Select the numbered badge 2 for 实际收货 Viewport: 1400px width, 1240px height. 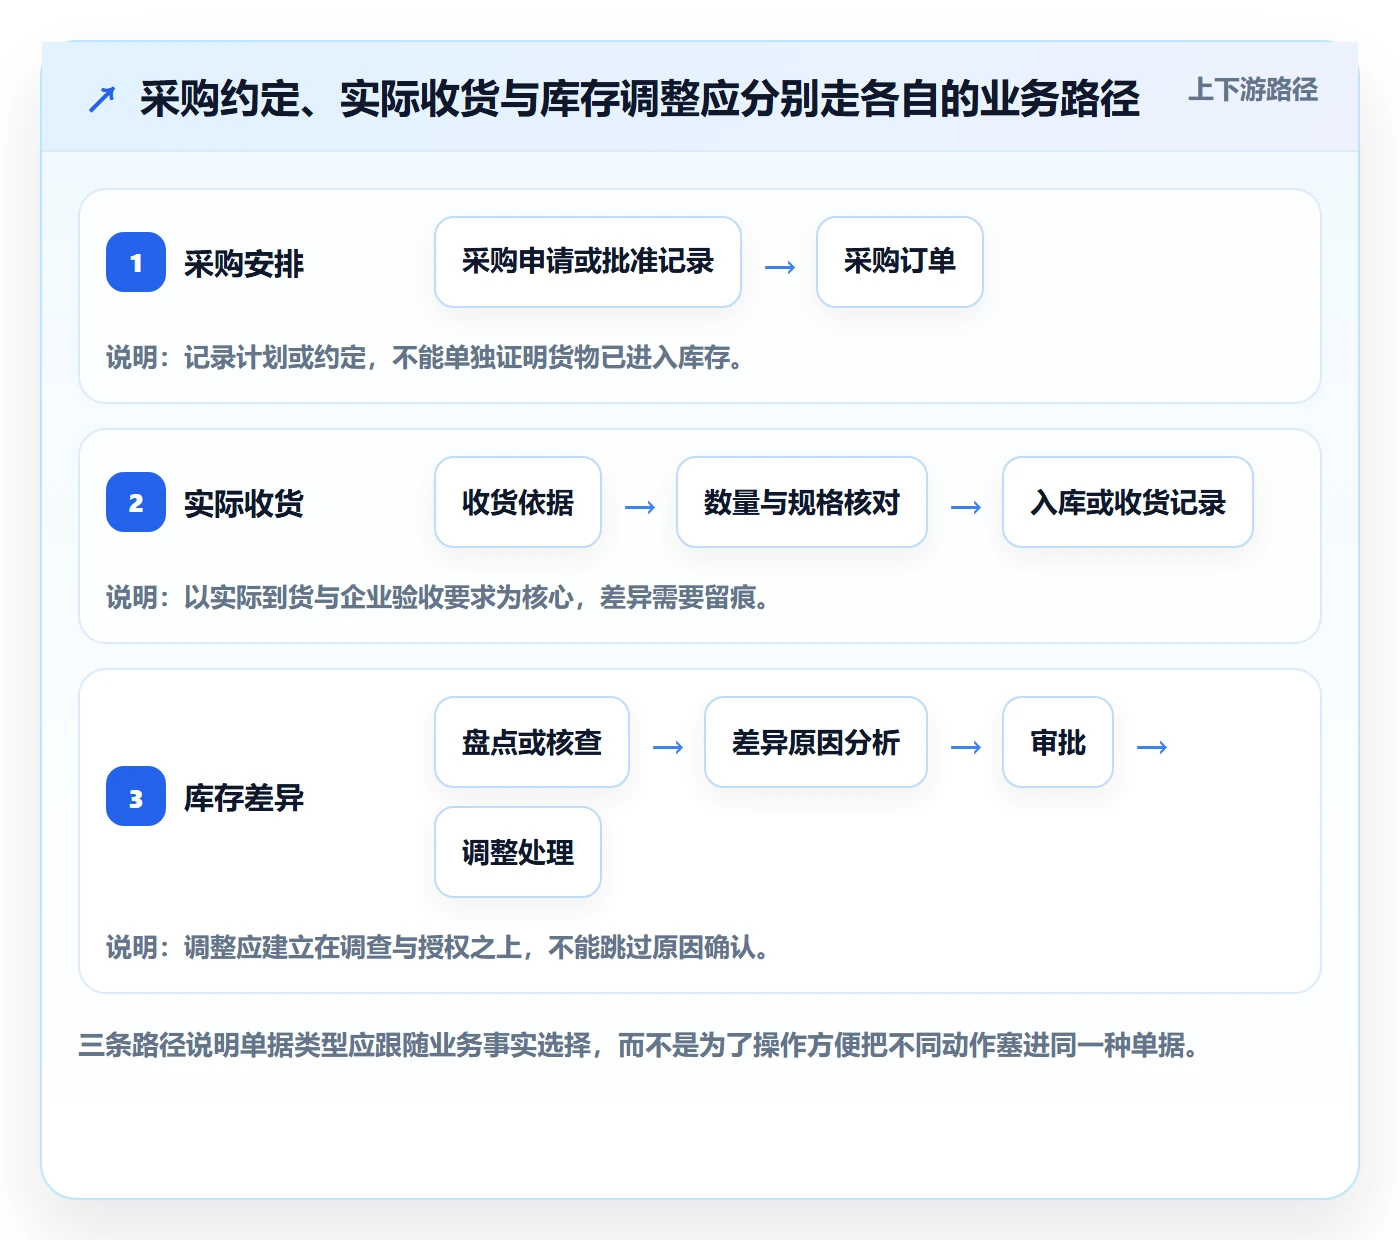(136, 502)
